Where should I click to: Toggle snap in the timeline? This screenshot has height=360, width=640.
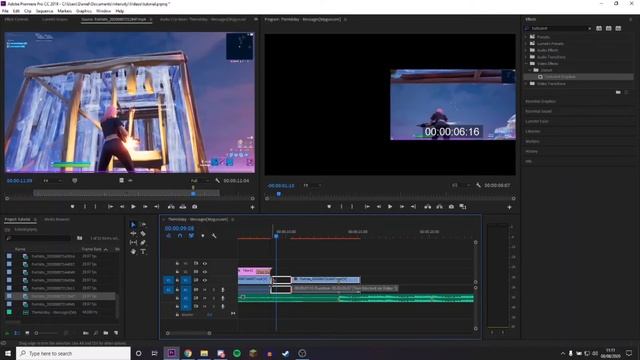click(180, 236)
